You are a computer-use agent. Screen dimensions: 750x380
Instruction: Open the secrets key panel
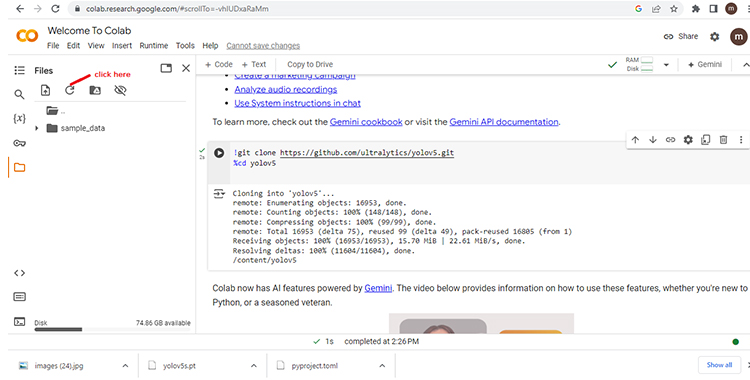pos(19,143)
